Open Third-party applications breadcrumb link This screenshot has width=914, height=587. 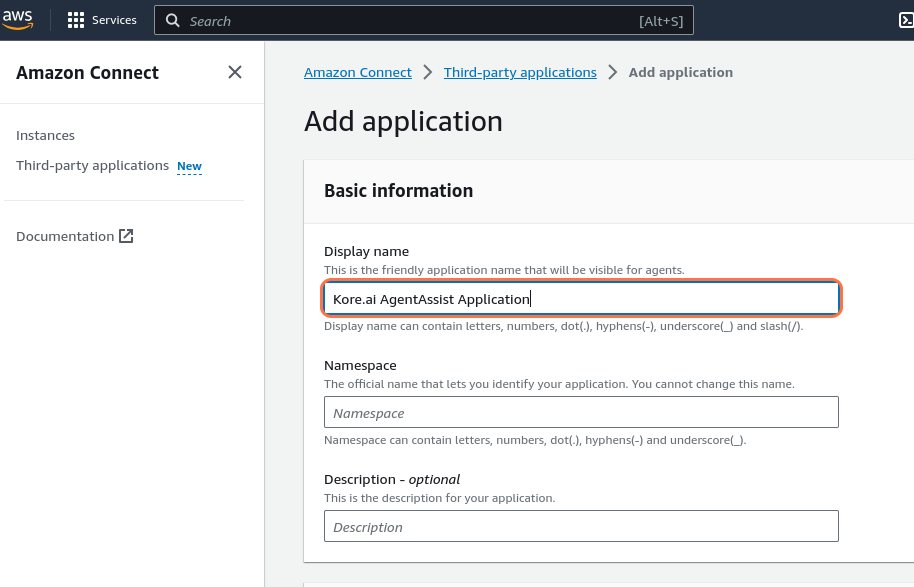(519, 72)
